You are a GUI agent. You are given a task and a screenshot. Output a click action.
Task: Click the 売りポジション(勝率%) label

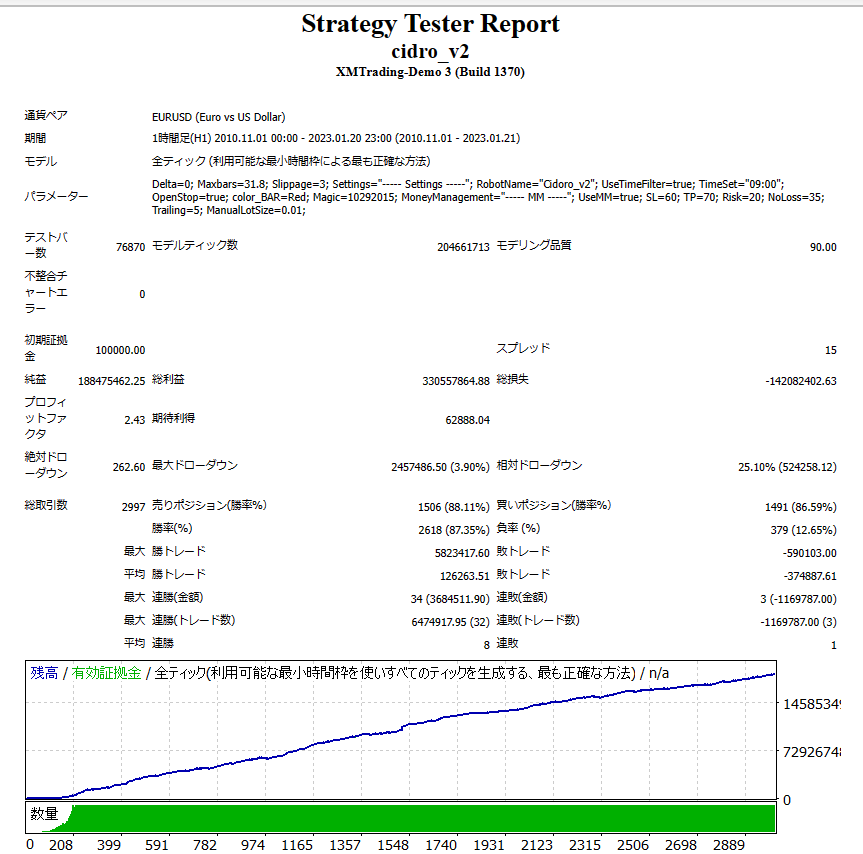209,505
